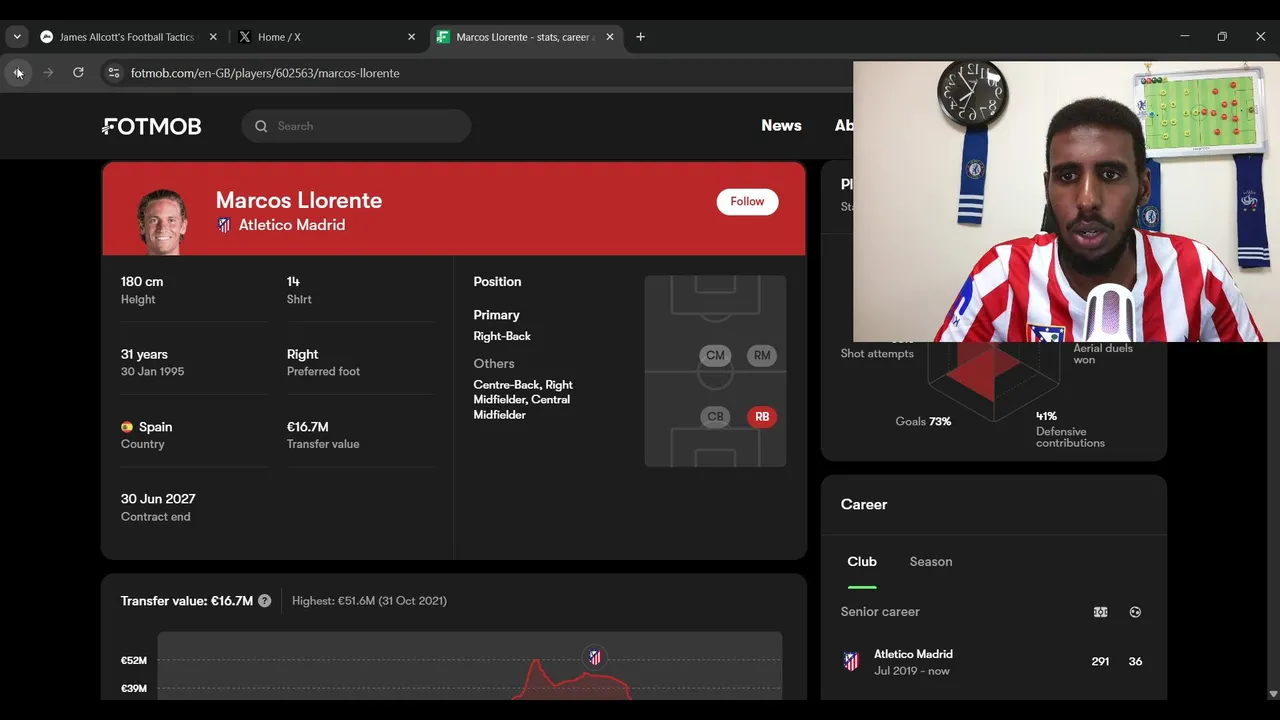Open a new browser tab
The height and width of the screenshot is (720, 1280).
640,37
